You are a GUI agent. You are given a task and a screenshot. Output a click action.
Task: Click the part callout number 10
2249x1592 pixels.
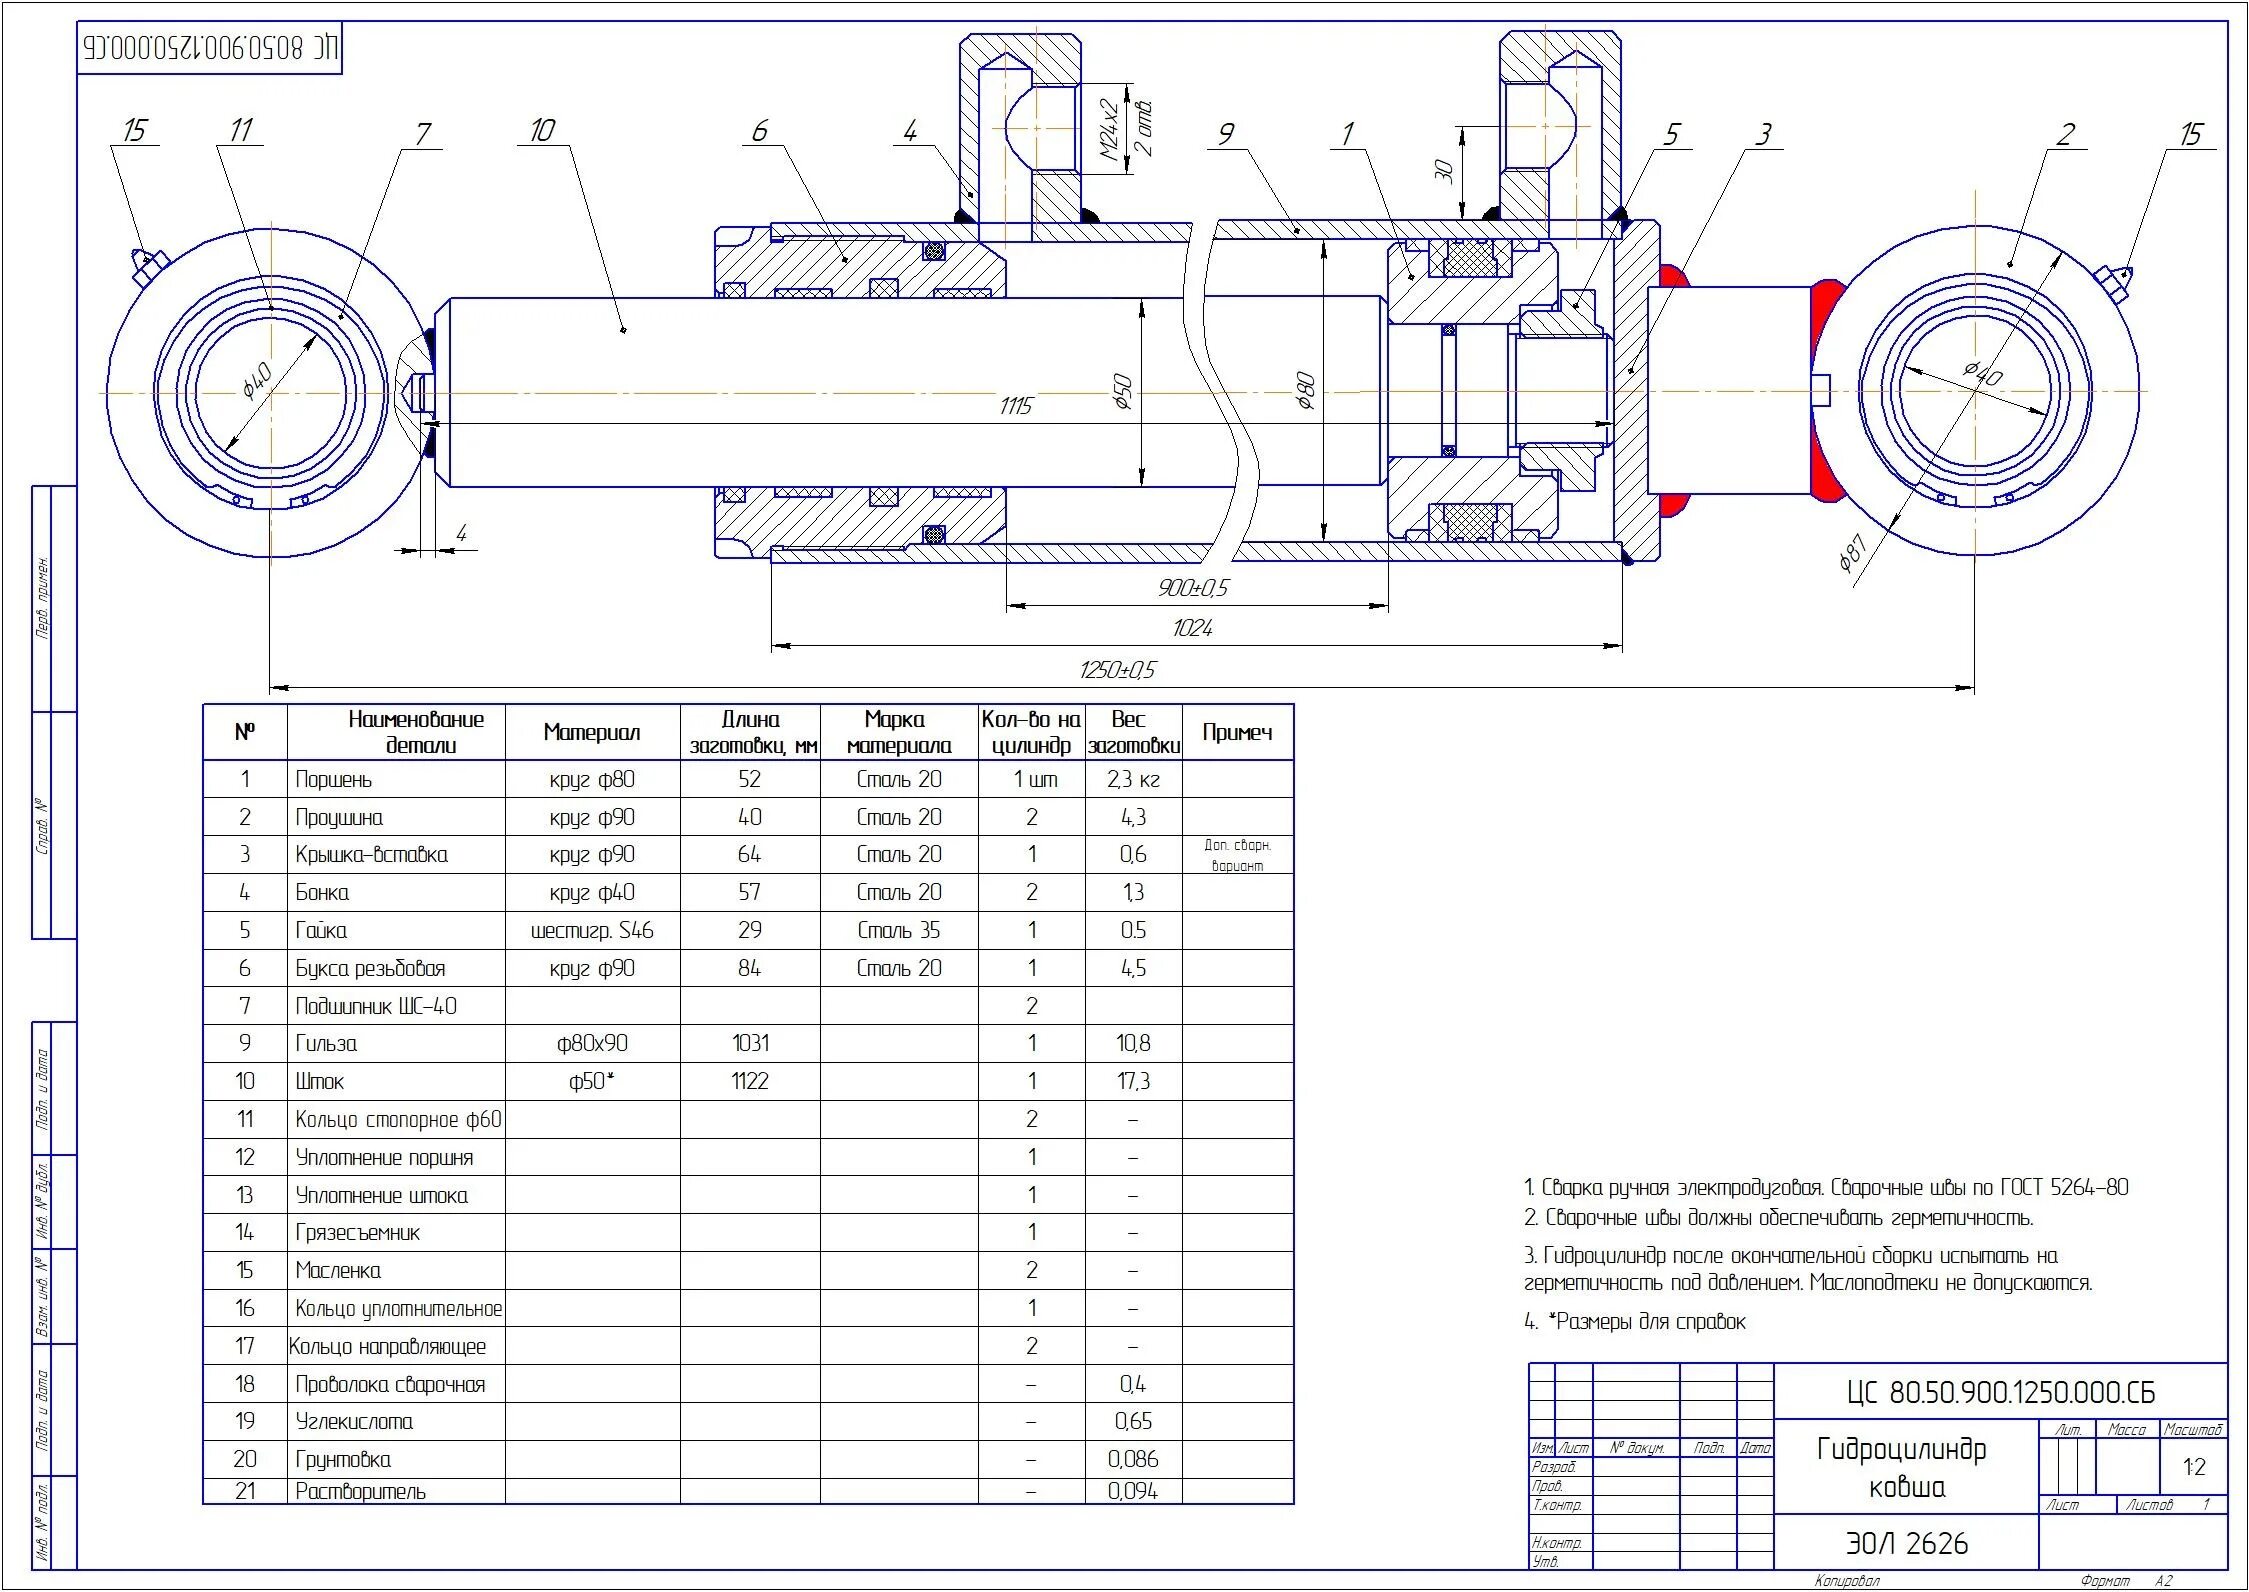(x=542, y=130)
